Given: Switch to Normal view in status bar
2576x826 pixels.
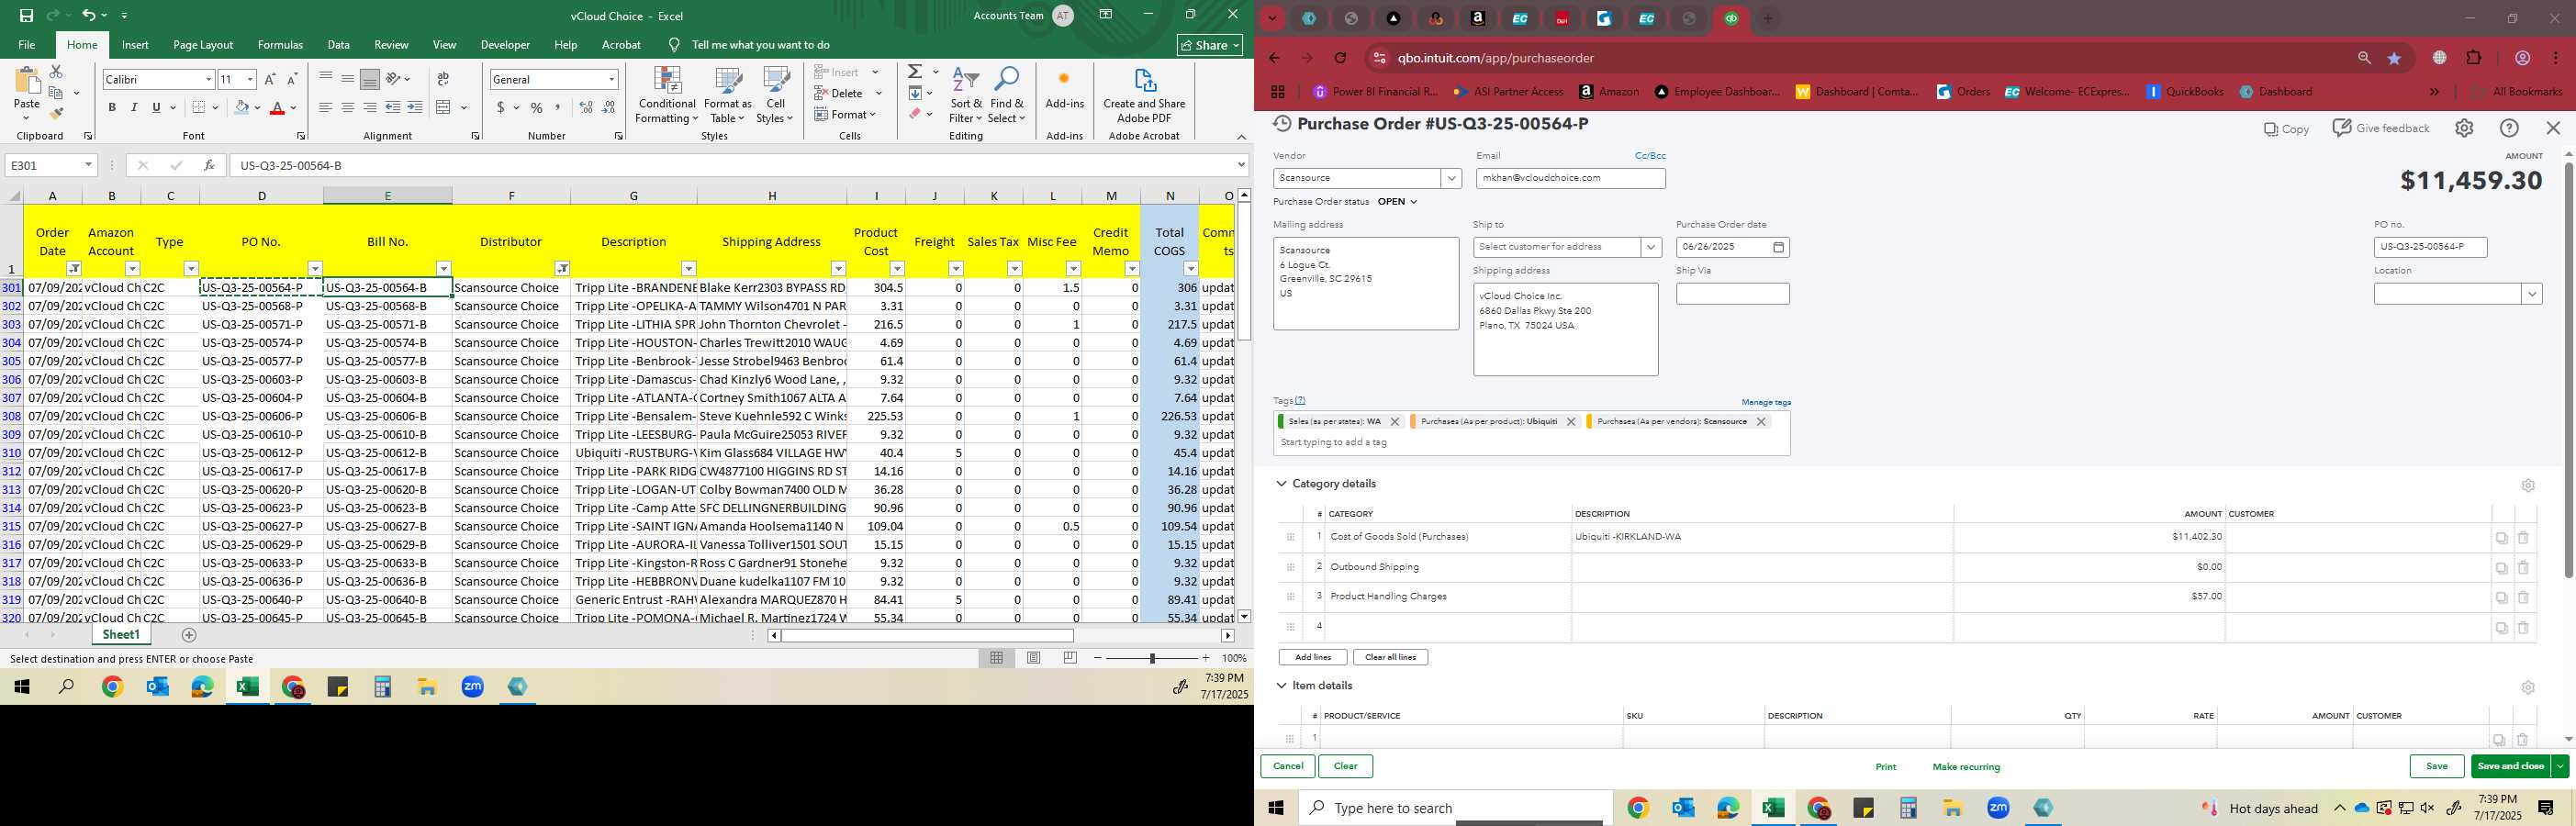Looking at the screenshot, I should (x=996, y=658).
